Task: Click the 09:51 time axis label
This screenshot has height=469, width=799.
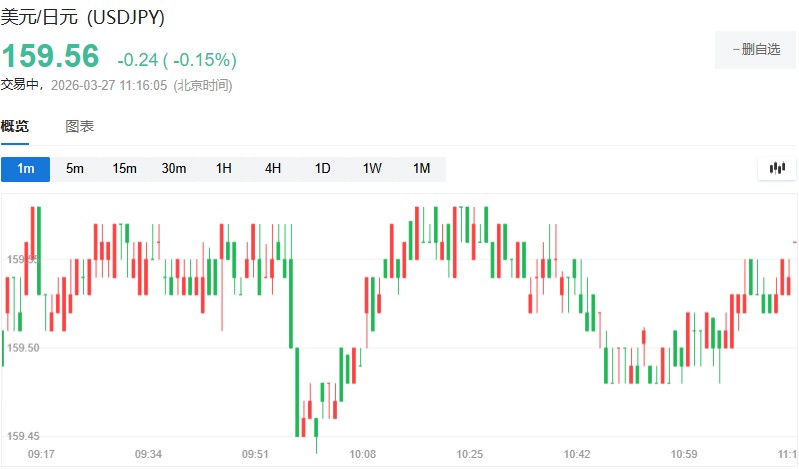Action: click(x=256, y=454)
